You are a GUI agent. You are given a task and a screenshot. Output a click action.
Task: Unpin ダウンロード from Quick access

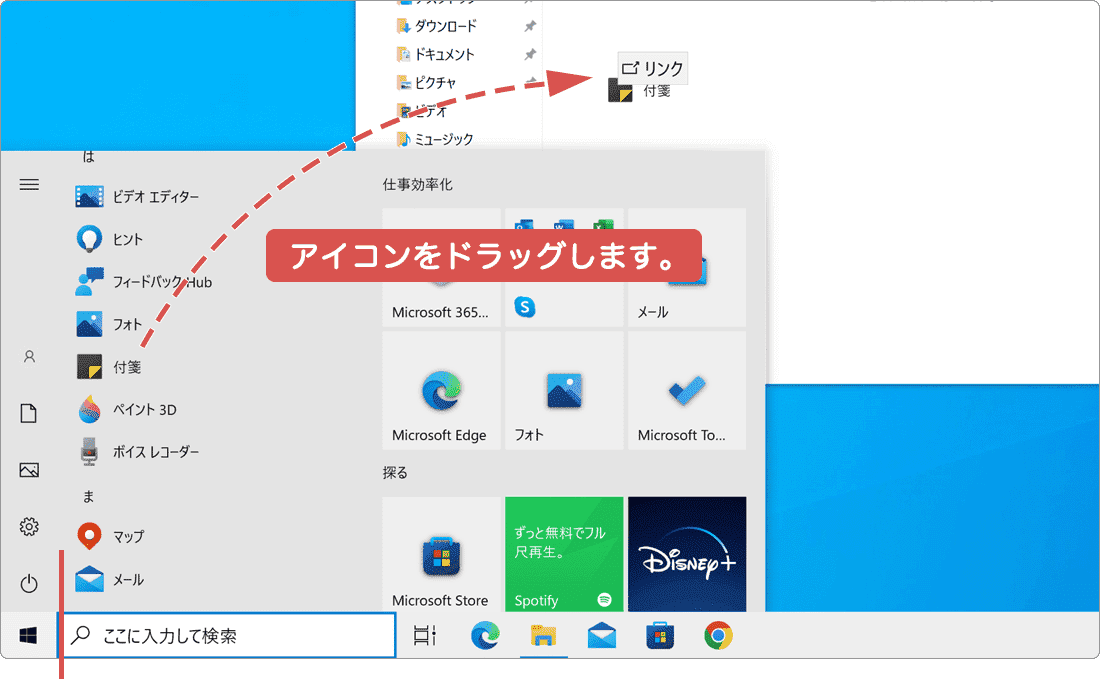tap(528, 26)
